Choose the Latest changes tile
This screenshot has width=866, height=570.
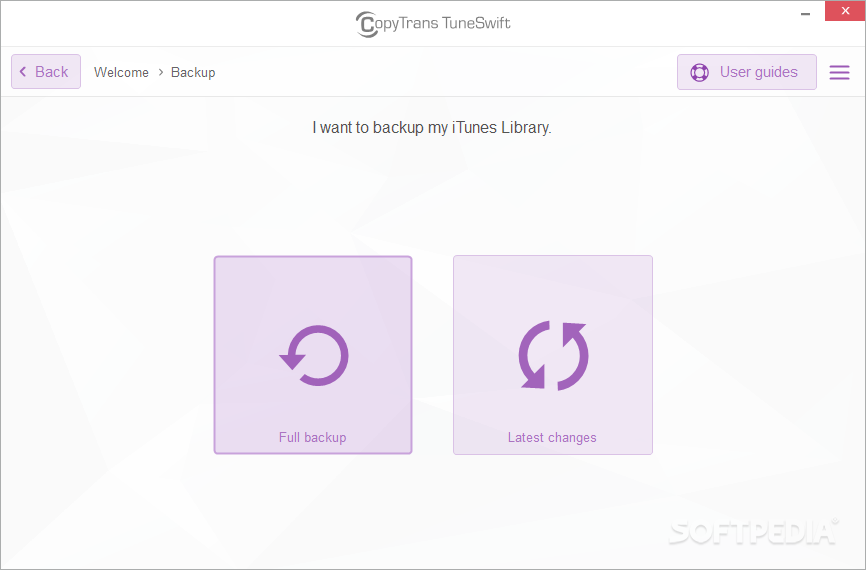click(x=553, y=355)
